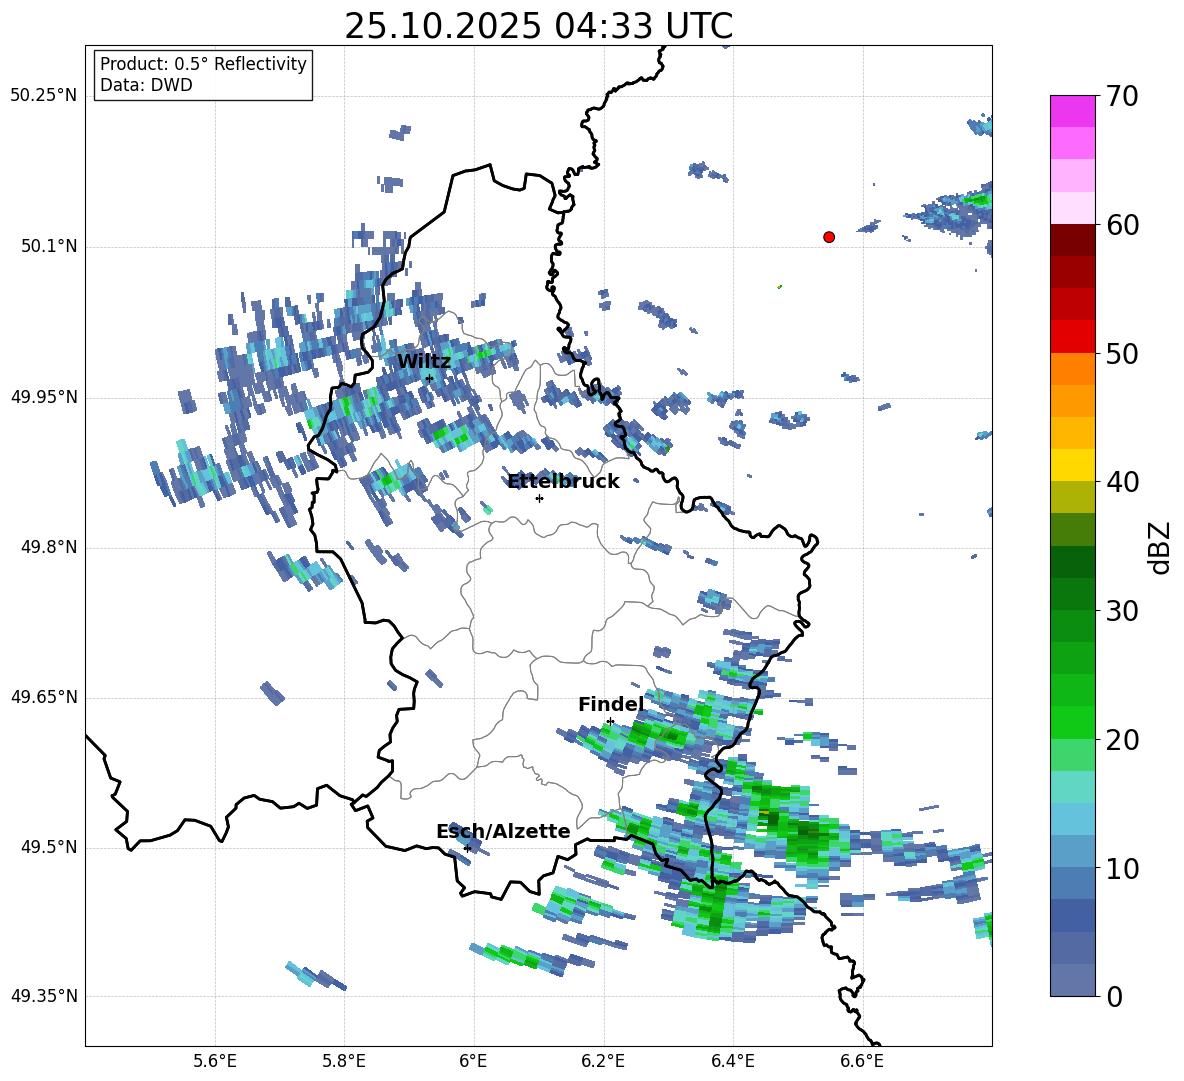Click the bright green colorbar segment at 20
Screen dimensions: 1184x1081
1072,722
